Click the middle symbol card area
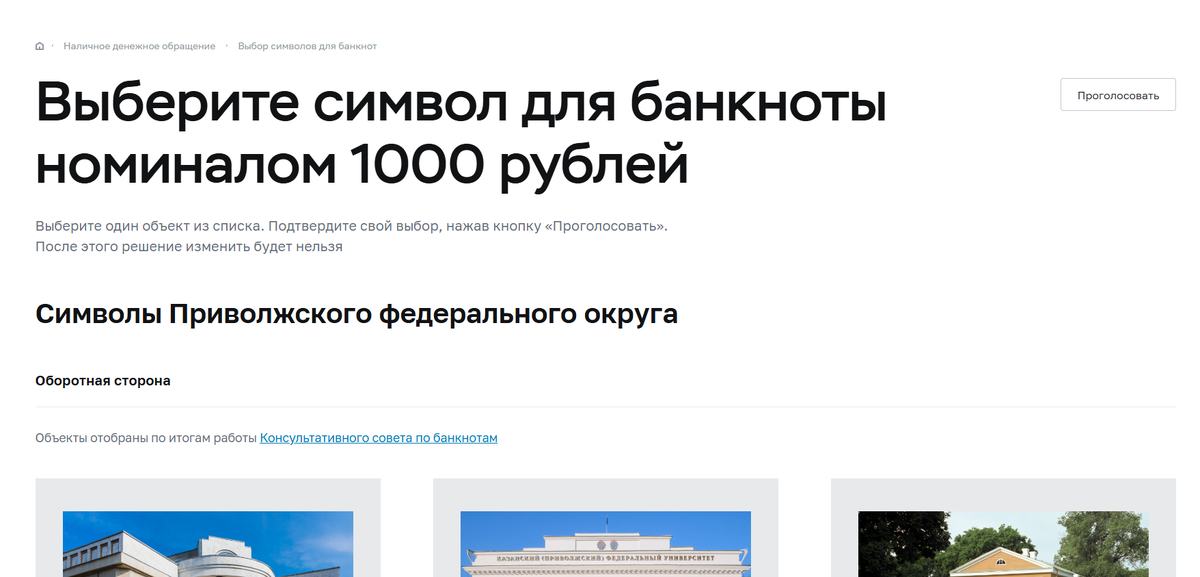1200x577 pixels. [605, 527]
